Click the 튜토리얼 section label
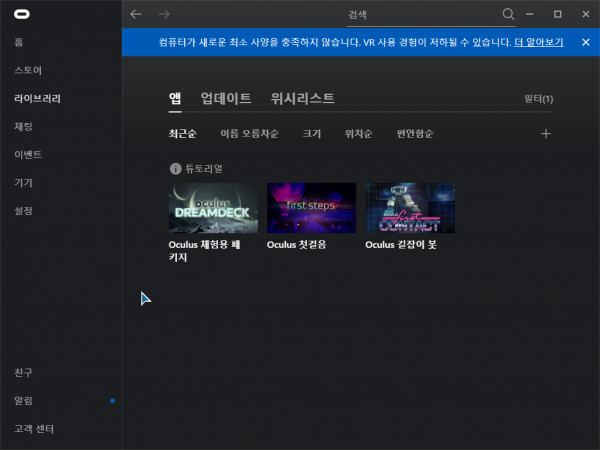This screenshot has width=600, height=450. coord(204,169)
